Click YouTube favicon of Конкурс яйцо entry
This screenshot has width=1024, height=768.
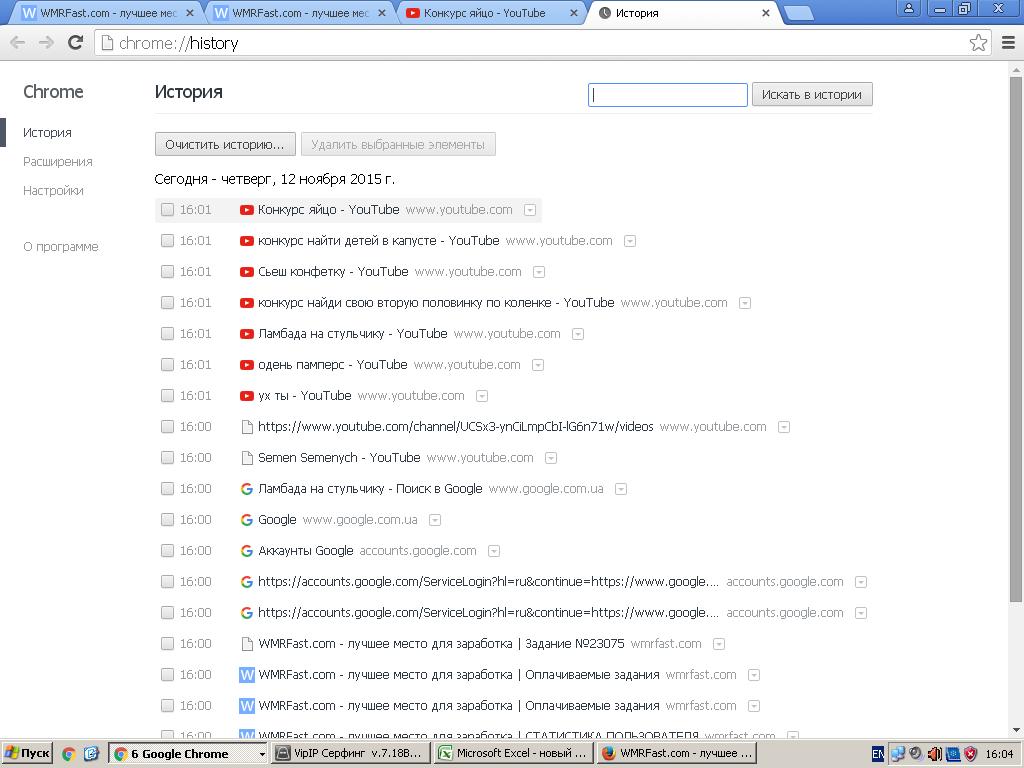pyautogui.click(x=246, y=210)
